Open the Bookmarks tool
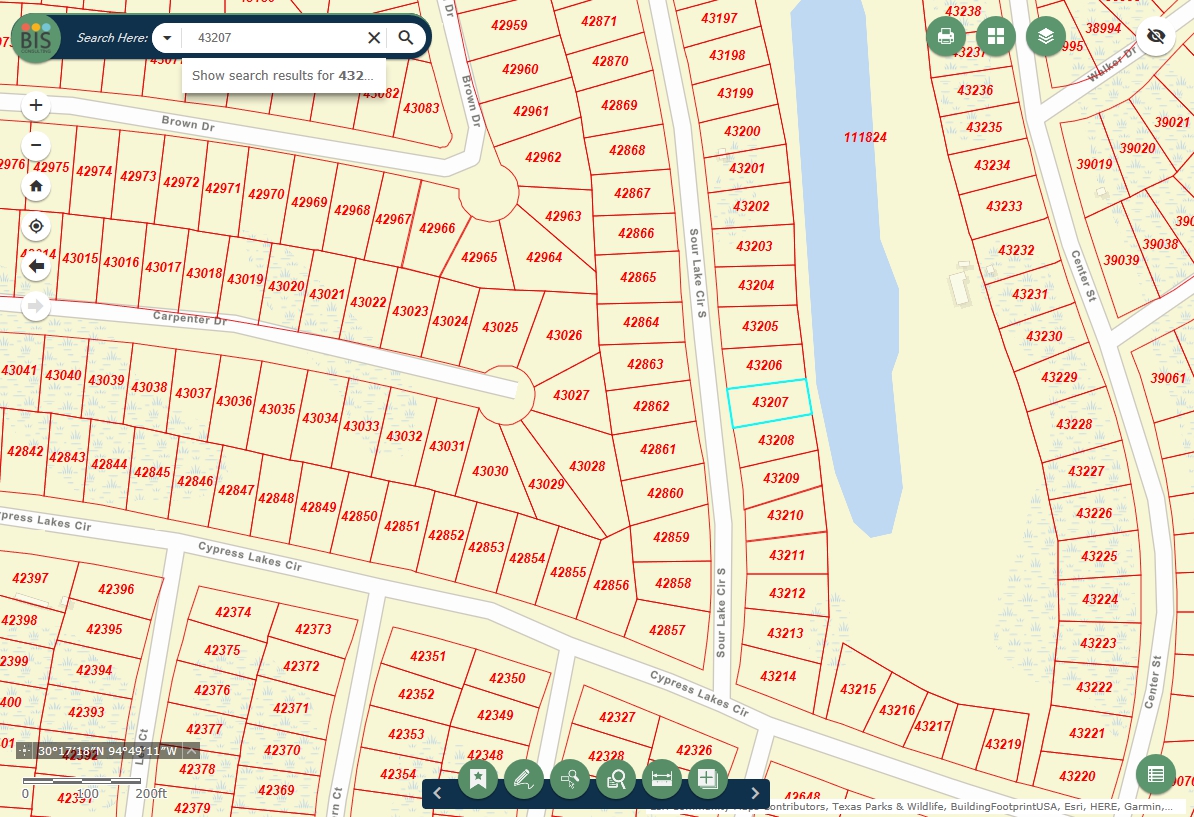Image resolution: width=1194 pixels, height=817 pixels. click(x=478, y=778)
